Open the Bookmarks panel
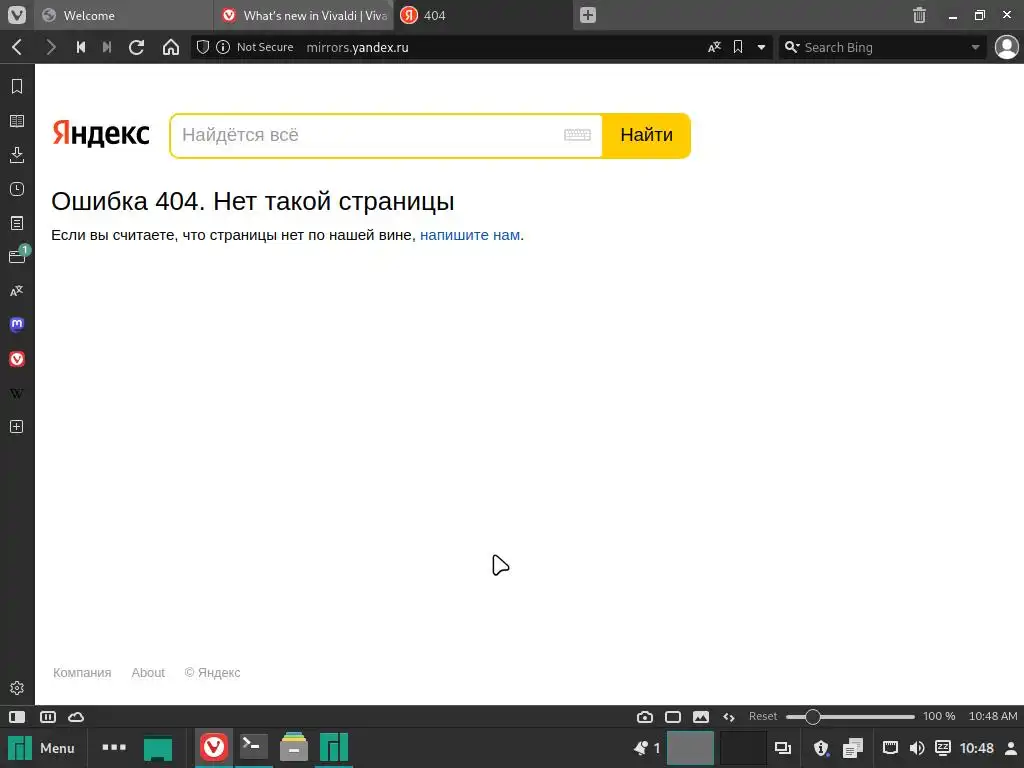This screenshot has width=1024, height=768. coord(17,86)
